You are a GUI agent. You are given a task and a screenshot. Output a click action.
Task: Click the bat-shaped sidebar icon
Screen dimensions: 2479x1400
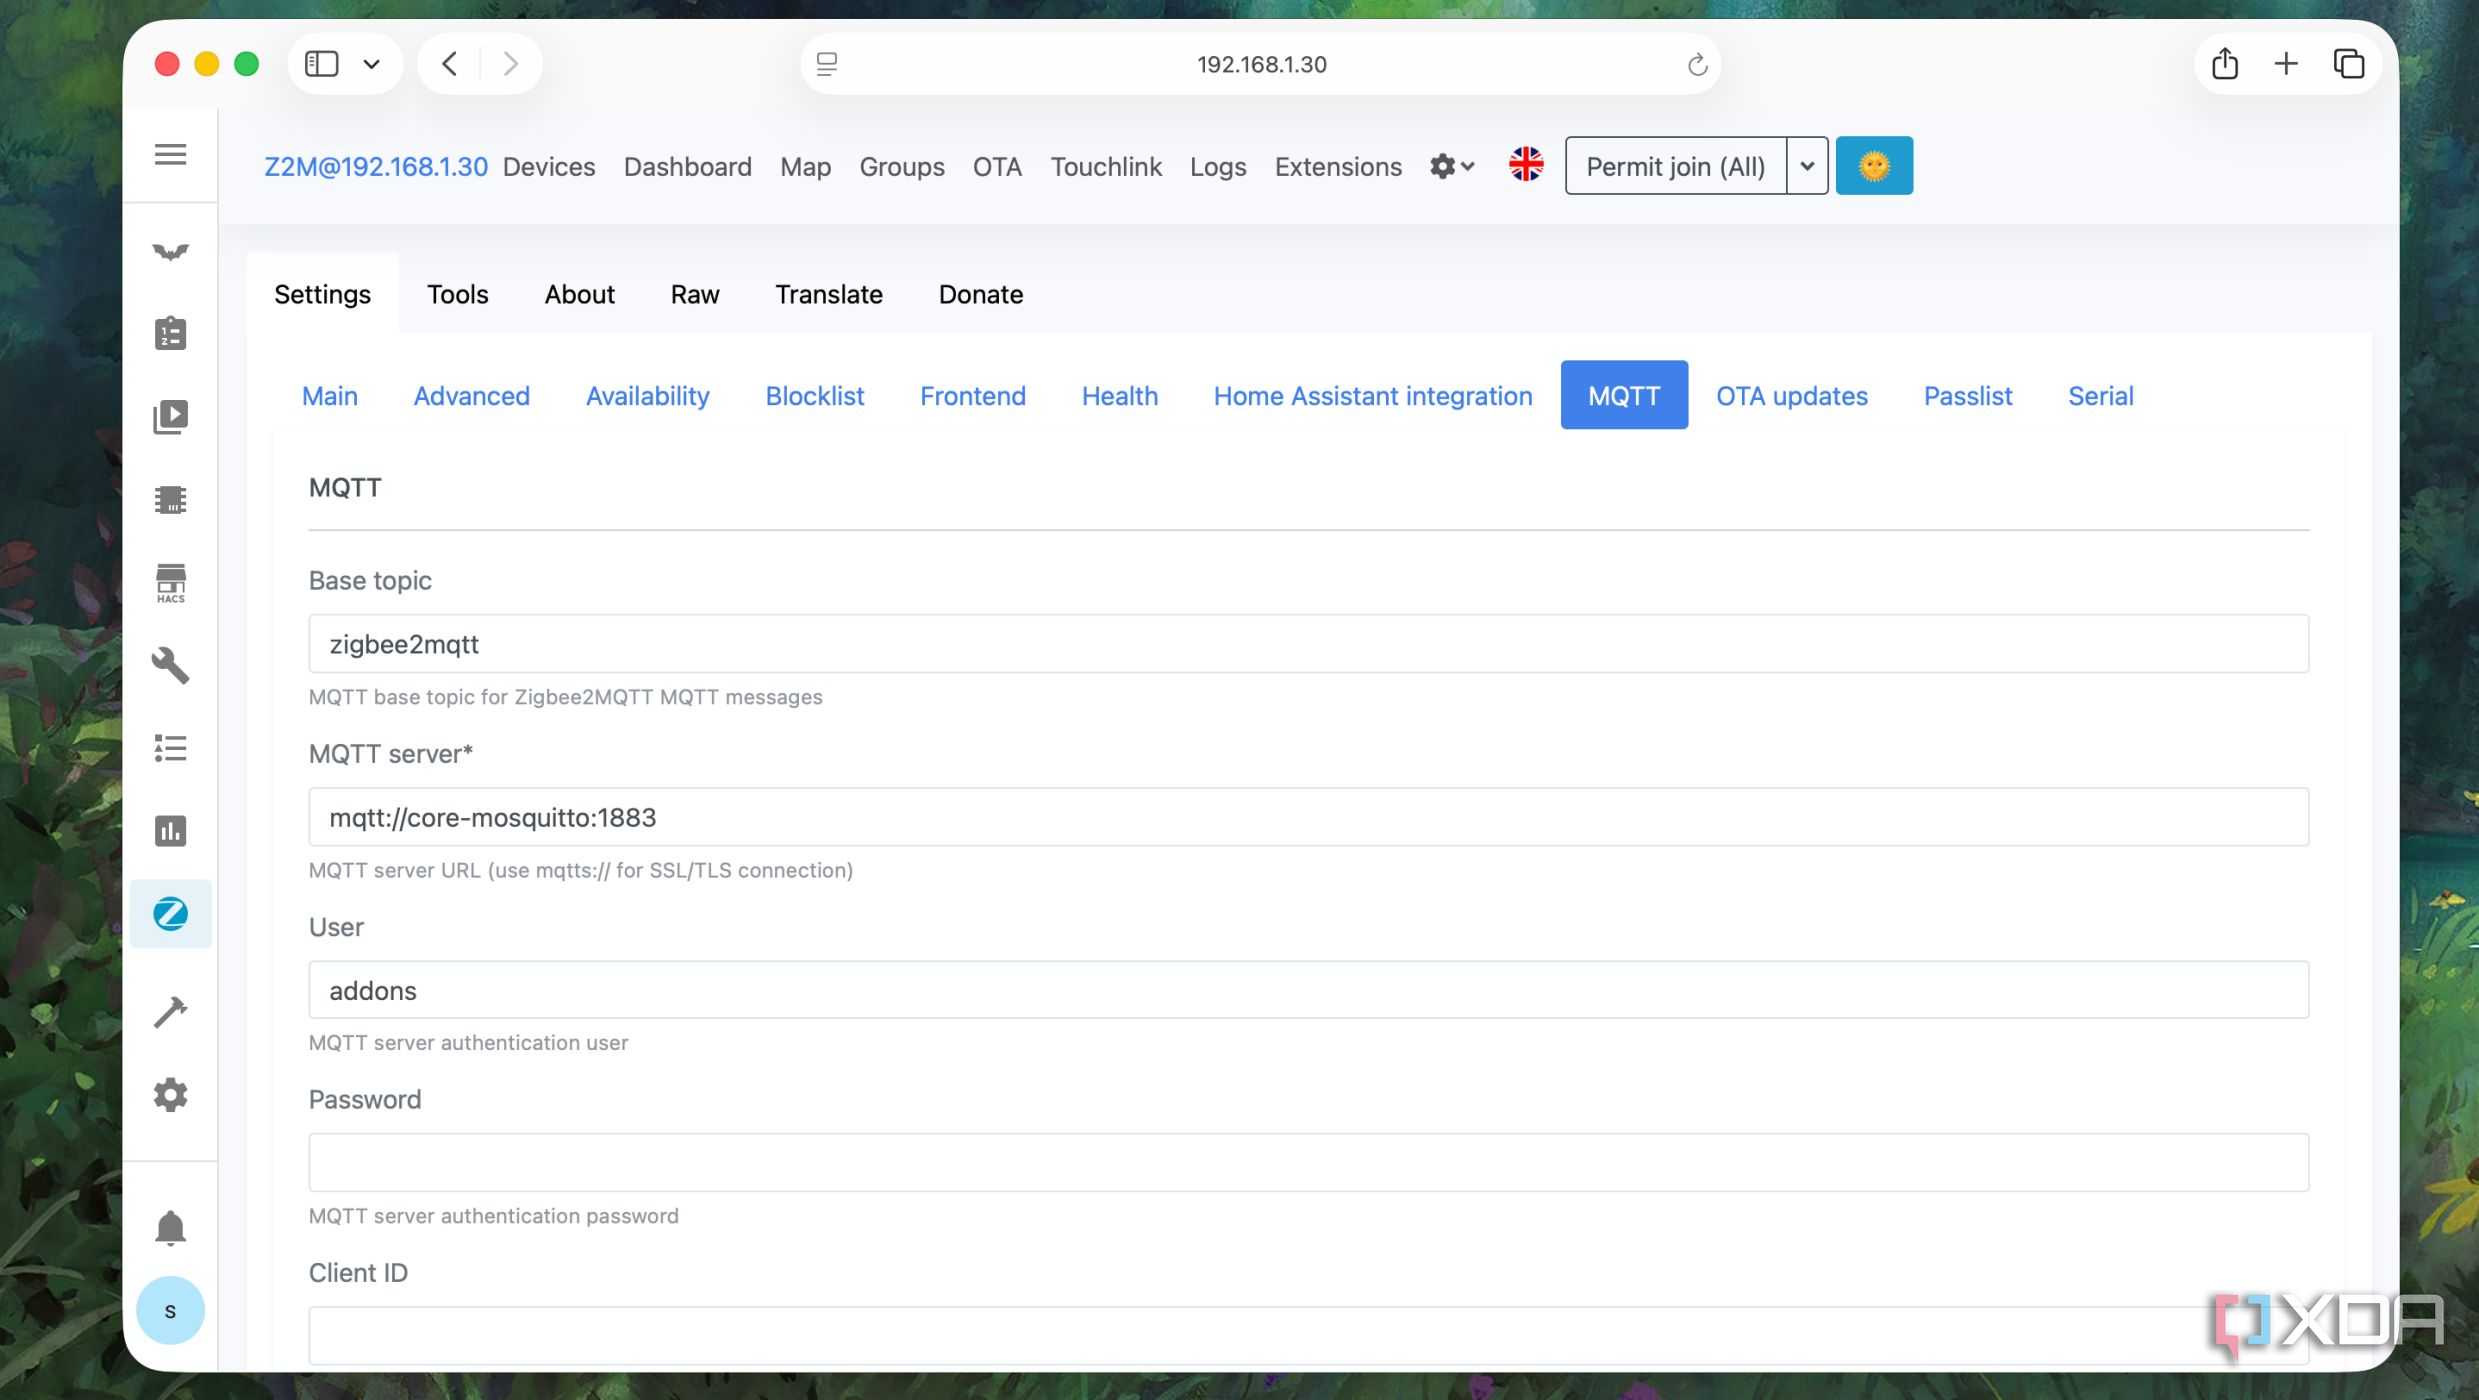point(170,251)
